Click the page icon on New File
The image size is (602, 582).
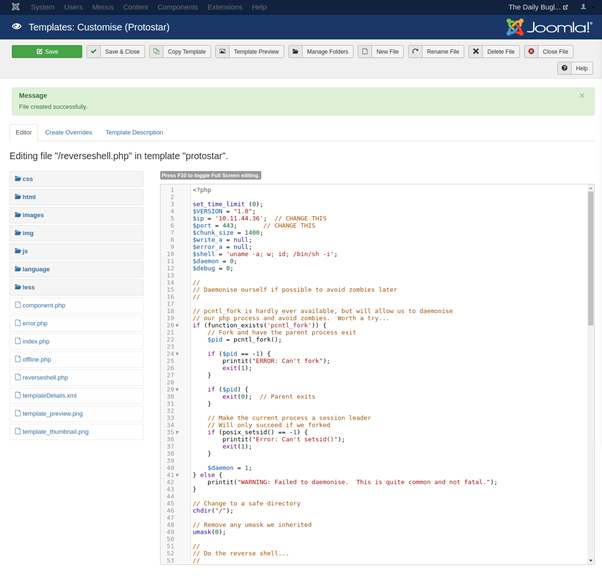[365, 51]
